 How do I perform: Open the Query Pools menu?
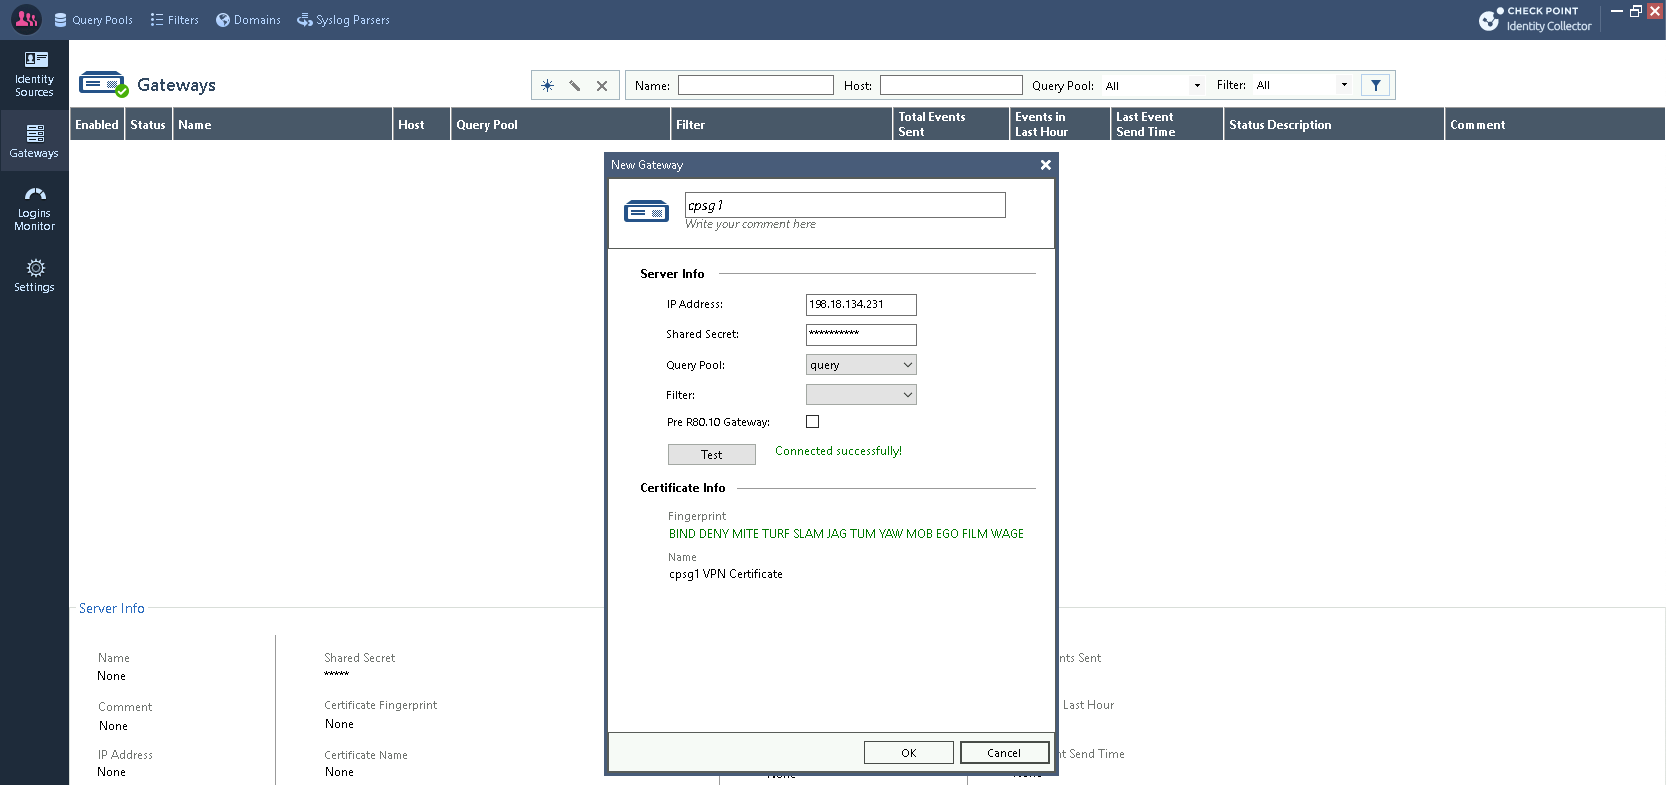point(93,20)
